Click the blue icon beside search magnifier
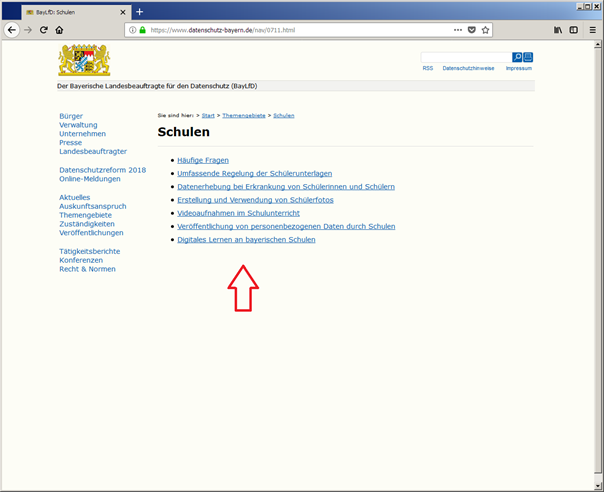This screenshot has width=604, height=492. click(528, 57)
